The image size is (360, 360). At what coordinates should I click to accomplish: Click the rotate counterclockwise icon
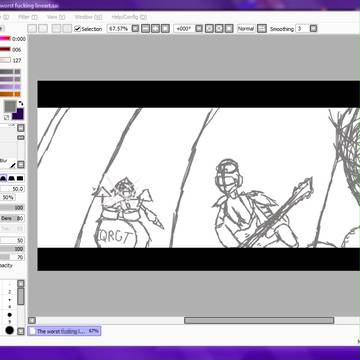pos(209,29)
